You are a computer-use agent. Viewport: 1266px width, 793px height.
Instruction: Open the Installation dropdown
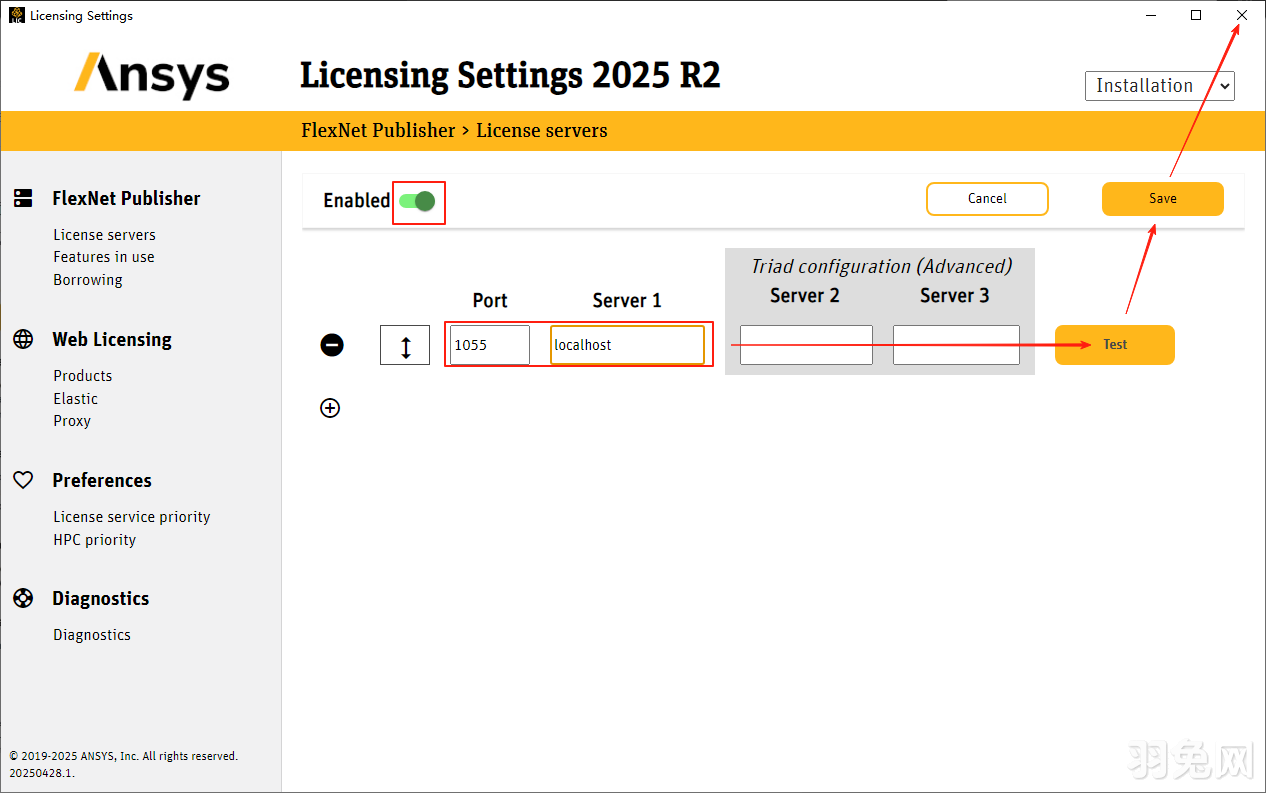tap(1159, 85)
